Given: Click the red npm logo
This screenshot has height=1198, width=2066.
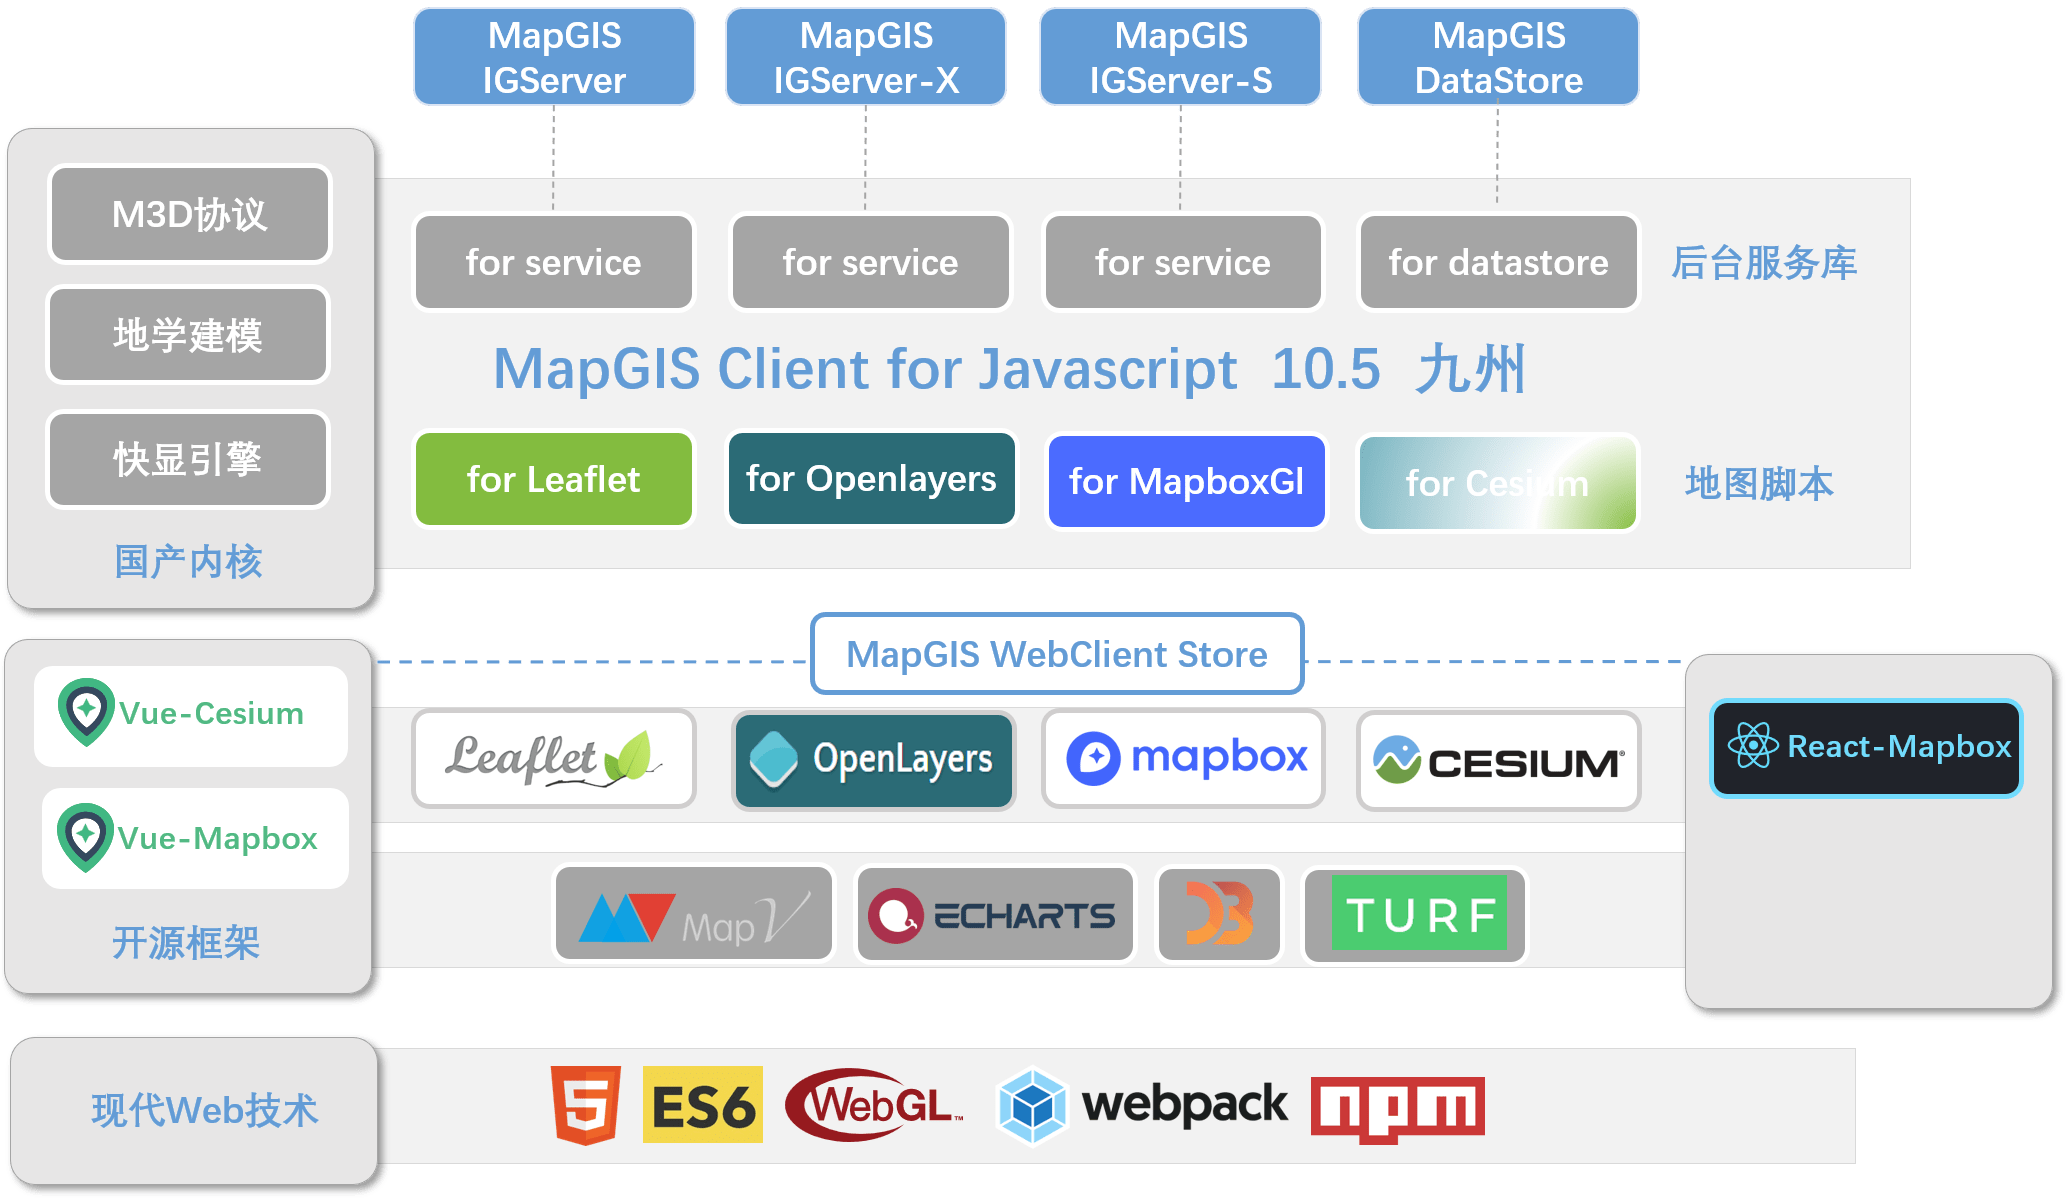Looking at the screenshot, I should [x=1398, y=1109].
